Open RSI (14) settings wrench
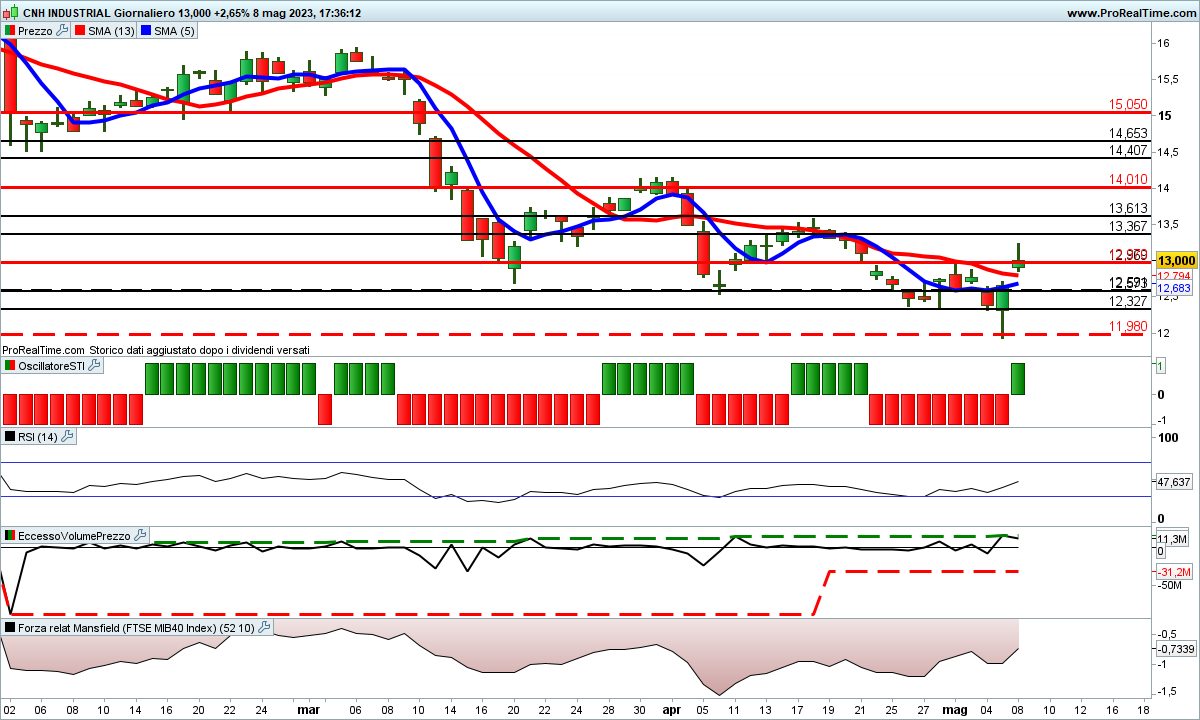The image size is (1200, 720). pyautogui.click(x=68, y=437)
